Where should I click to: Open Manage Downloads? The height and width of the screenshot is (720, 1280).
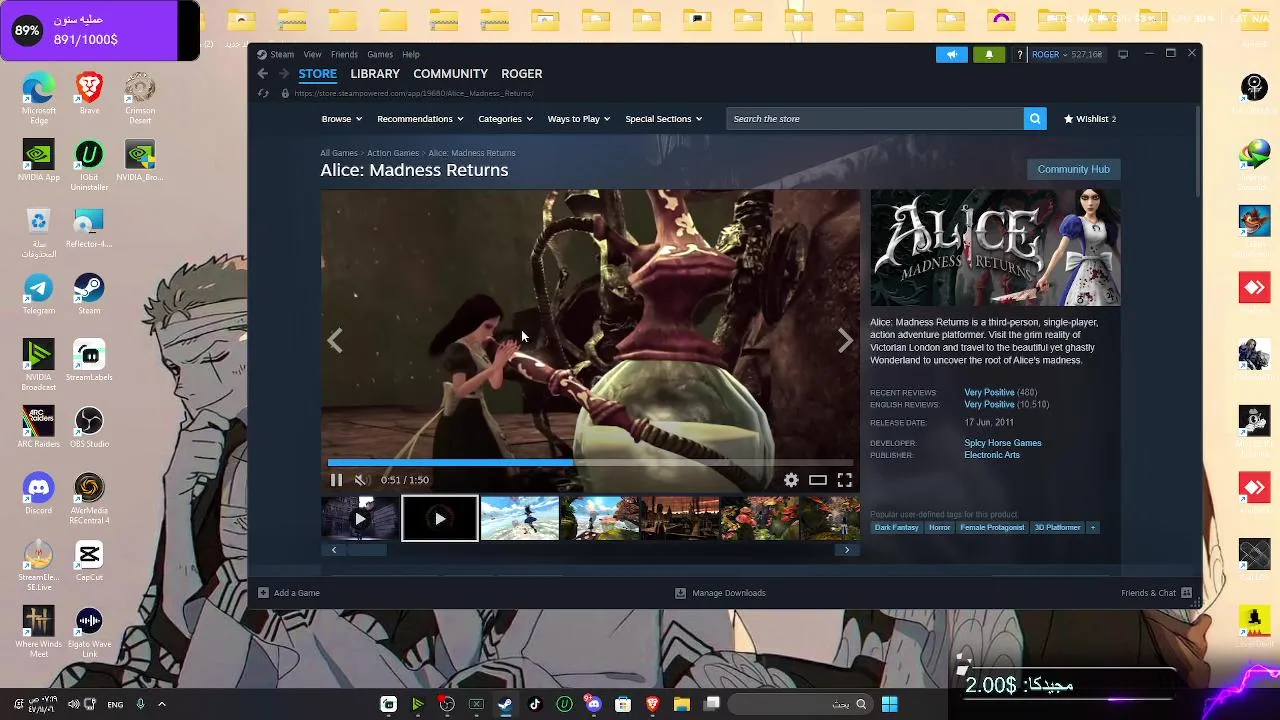click(720, 593)
